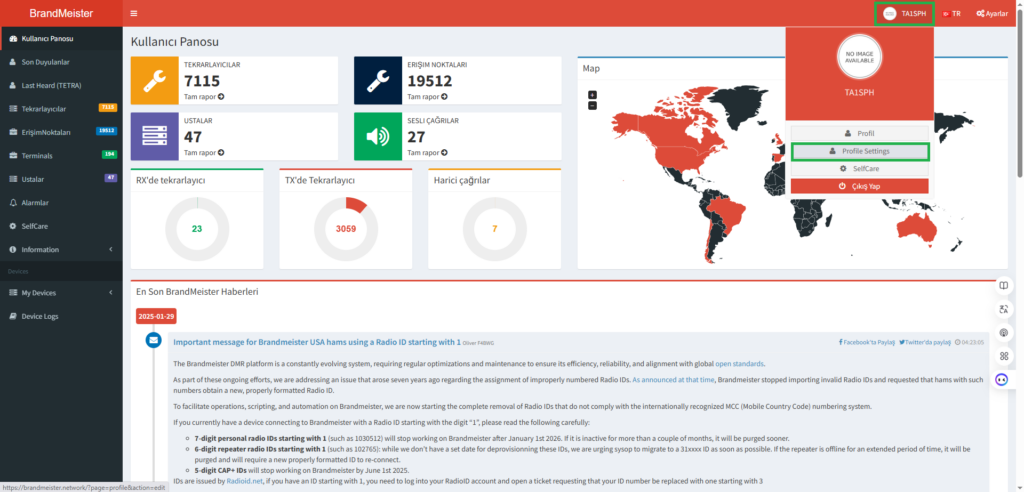Open the Ayarlar settings panel
Screen dimensions: 1024x492
click(992, 13)
